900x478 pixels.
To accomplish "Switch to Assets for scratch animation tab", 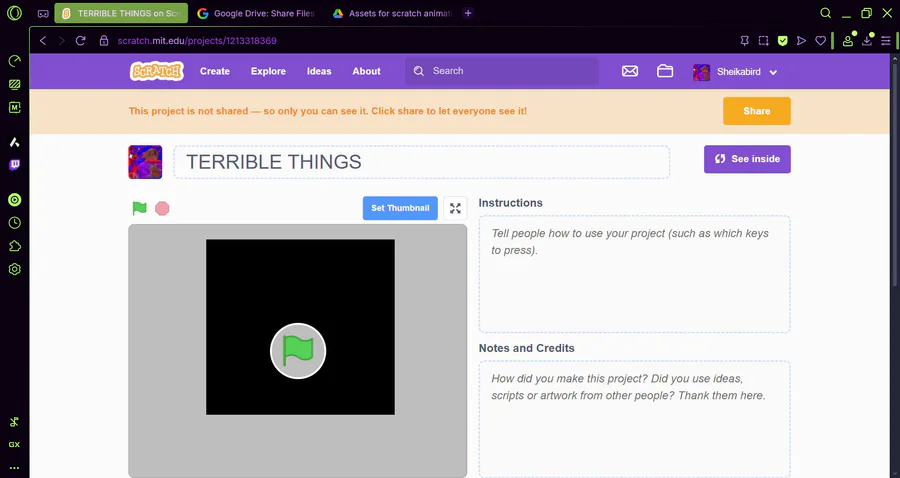I will tap(393, 13).
